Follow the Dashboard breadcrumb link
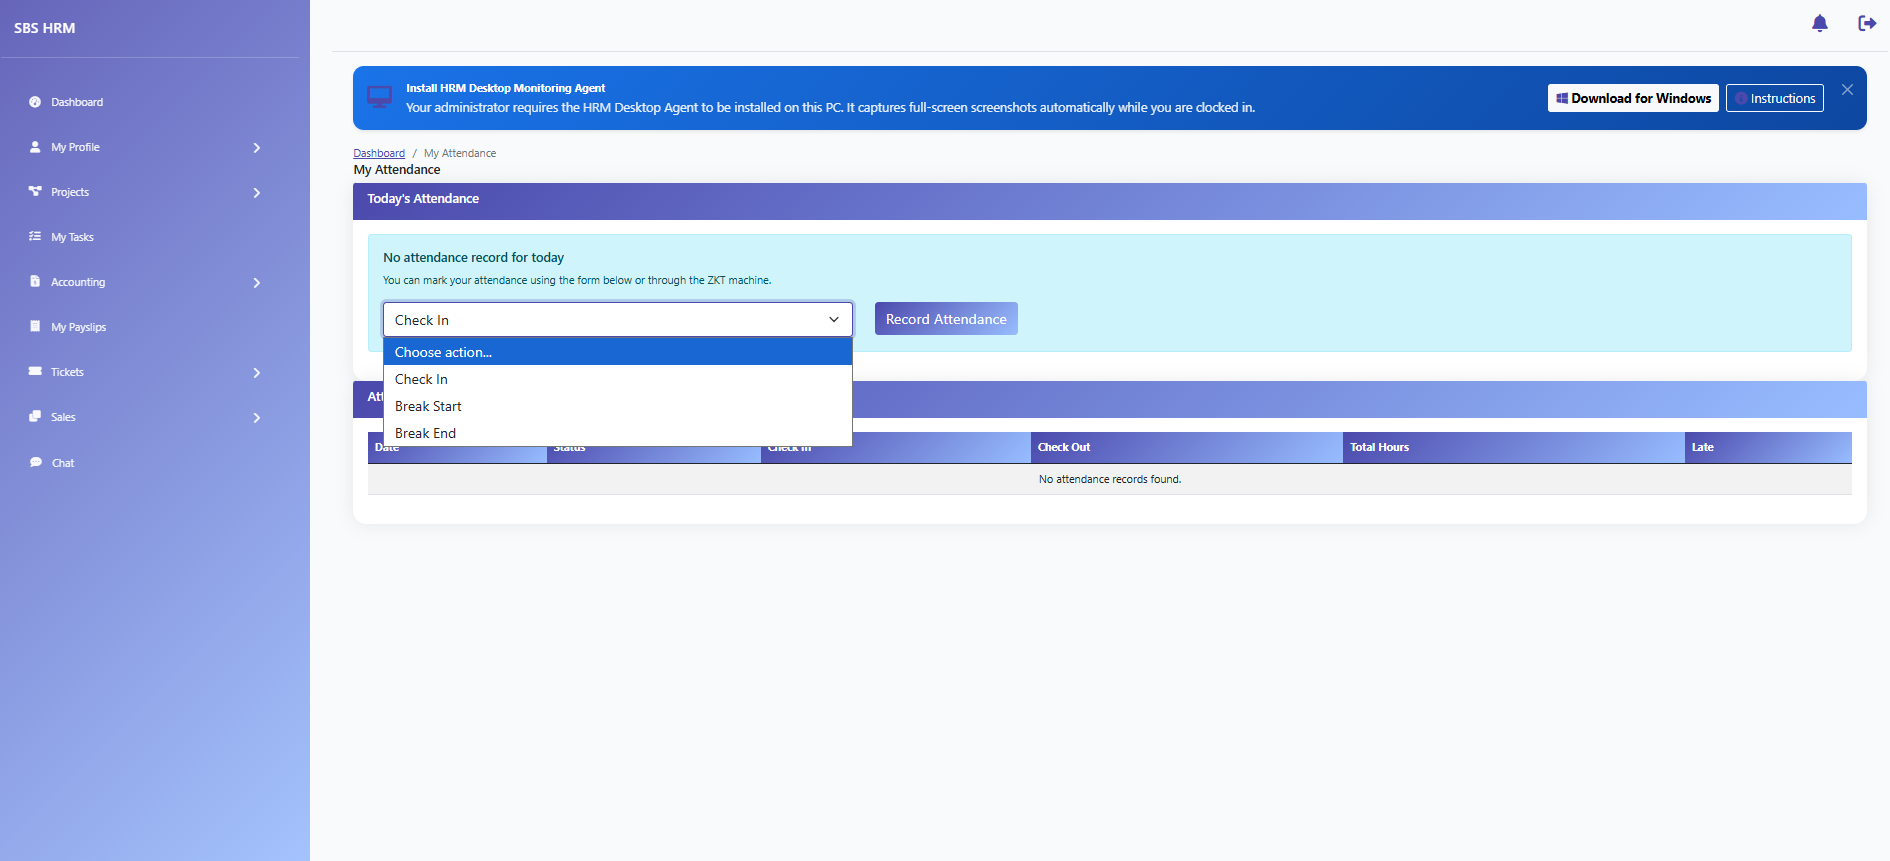 pos(379,153)
